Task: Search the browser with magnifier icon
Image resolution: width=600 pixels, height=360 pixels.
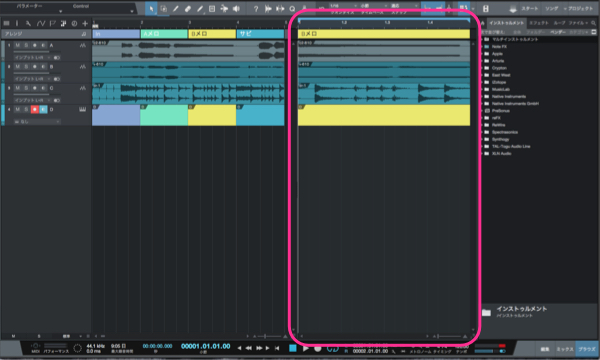Action: tap(593, 23)
